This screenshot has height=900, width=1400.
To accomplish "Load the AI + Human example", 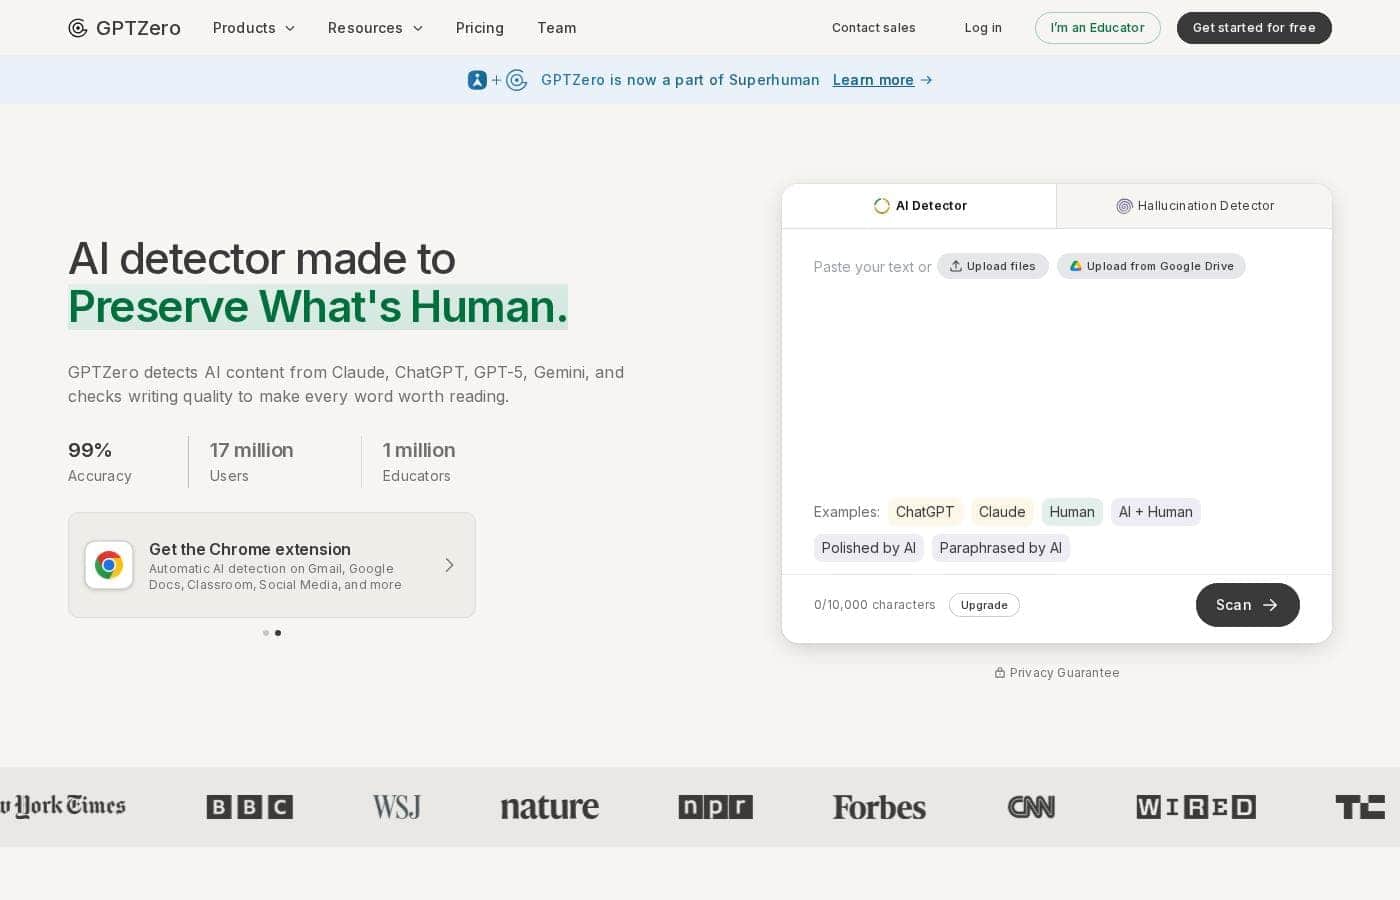I will 1156,512.
